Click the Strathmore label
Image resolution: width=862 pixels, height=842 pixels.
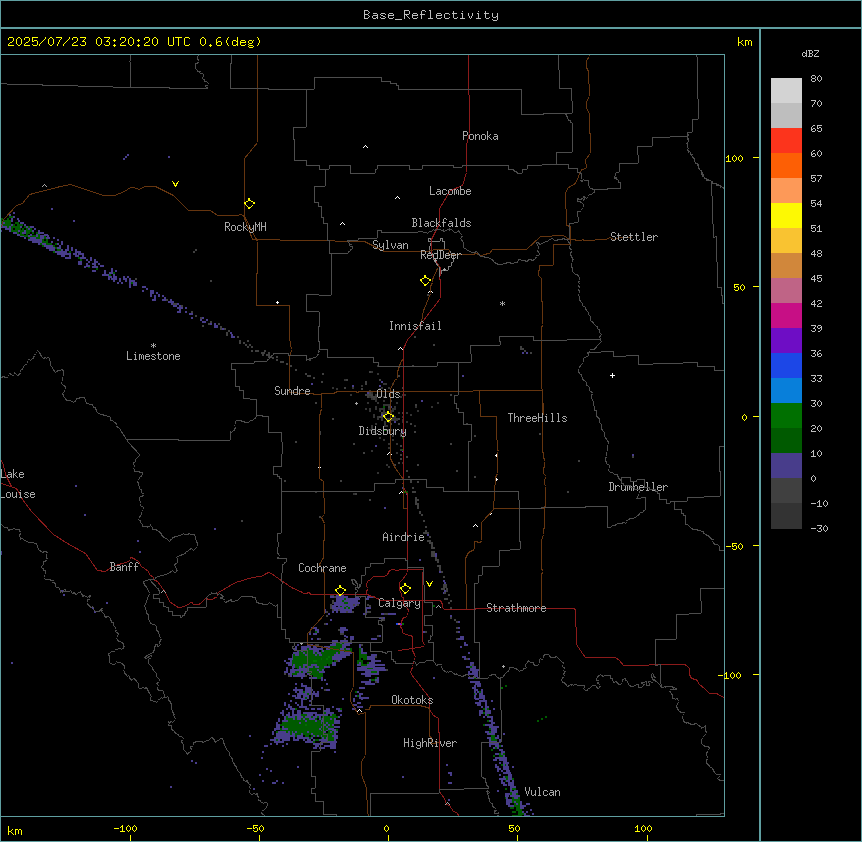[516, 608]
